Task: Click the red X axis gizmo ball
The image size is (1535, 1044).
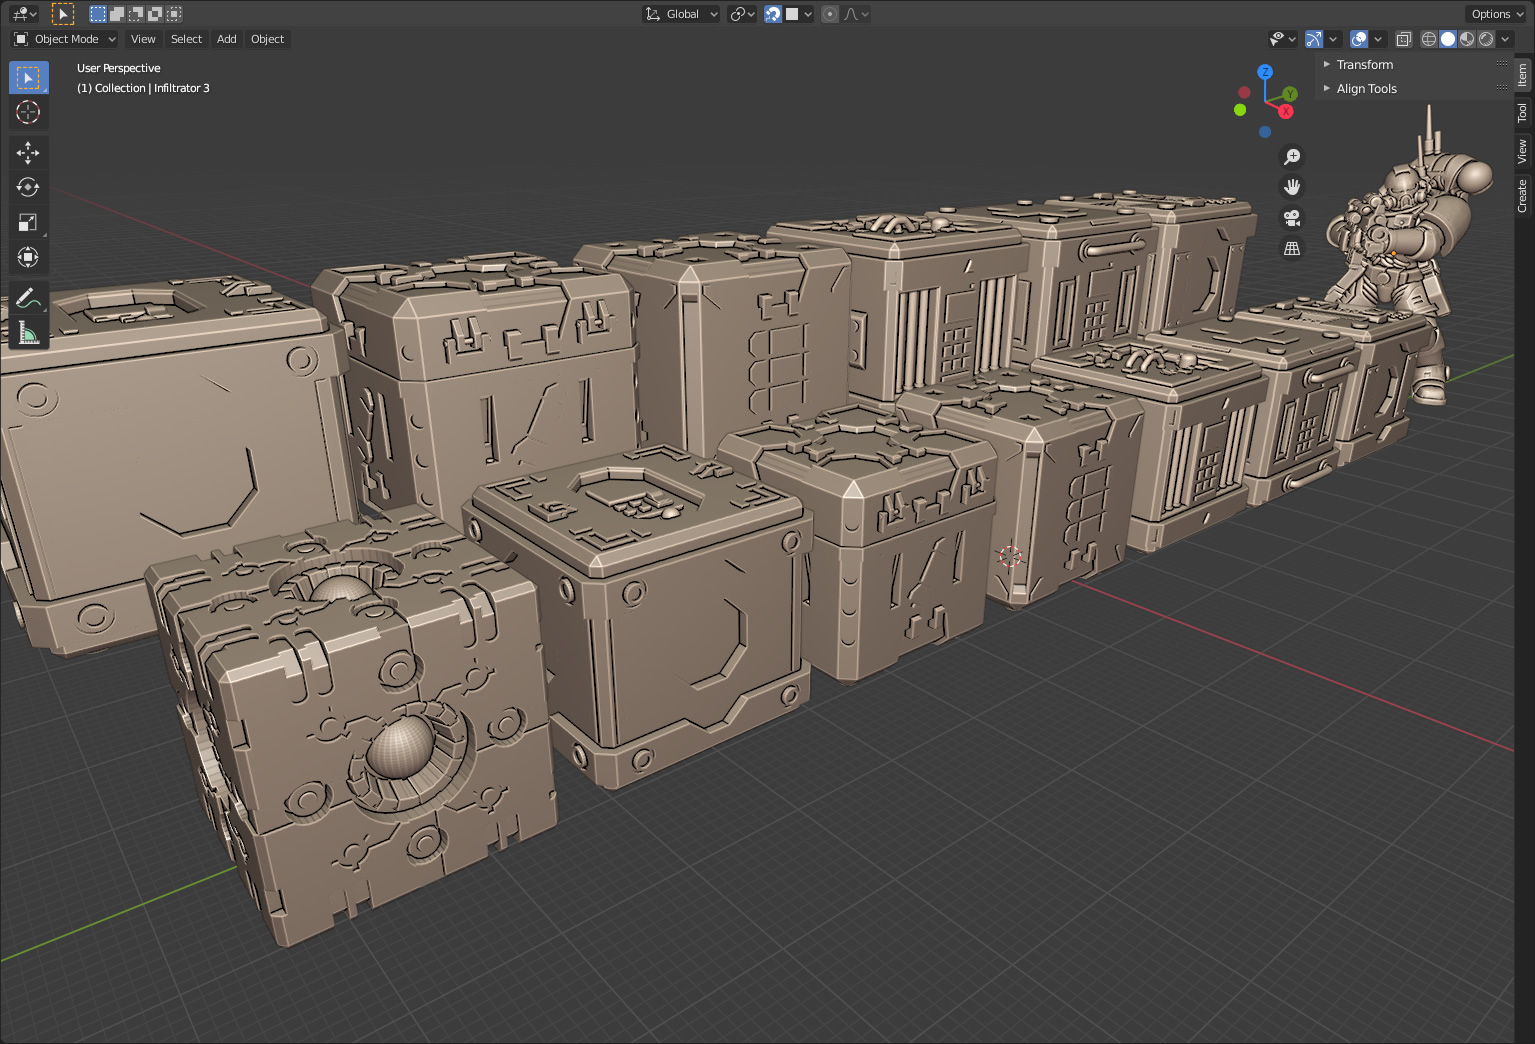Action: click(x=1286, y=111)
